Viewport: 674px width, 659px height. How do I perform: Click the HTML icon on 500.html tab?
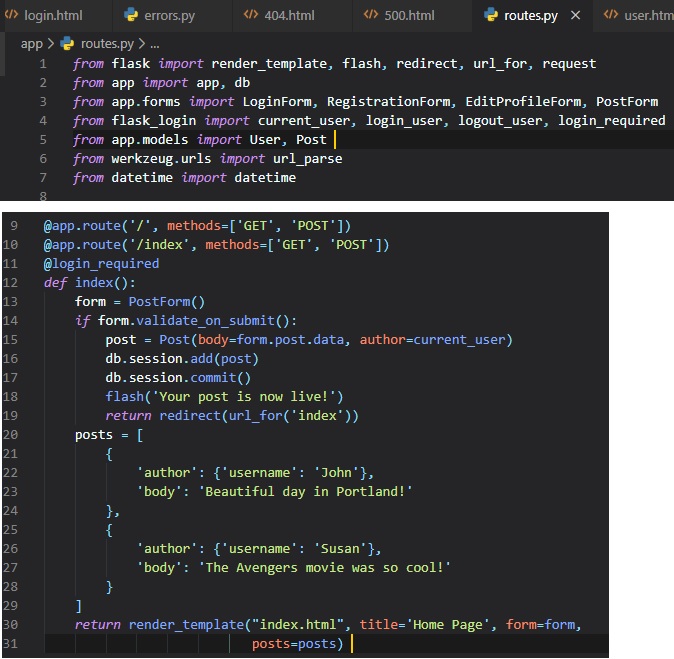click(371, 16)
